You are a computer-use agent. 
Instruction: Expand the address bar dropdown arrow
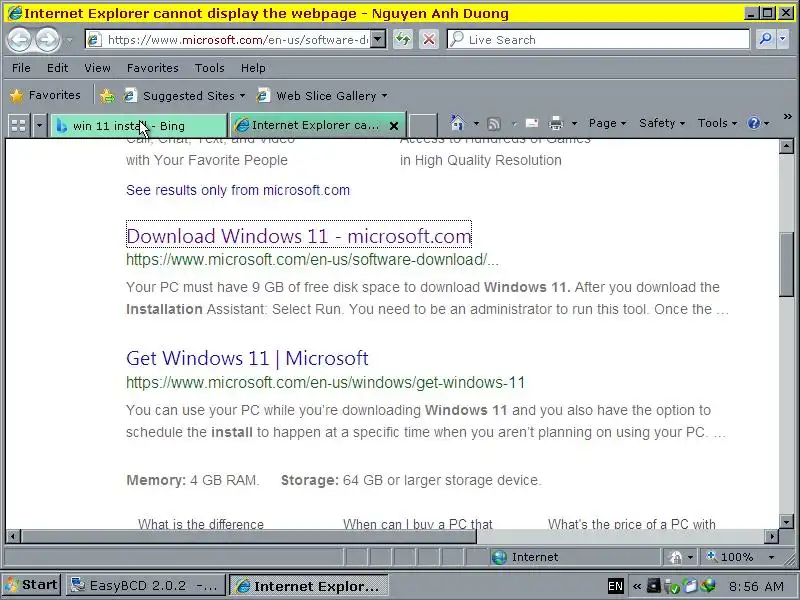point(378,40)
